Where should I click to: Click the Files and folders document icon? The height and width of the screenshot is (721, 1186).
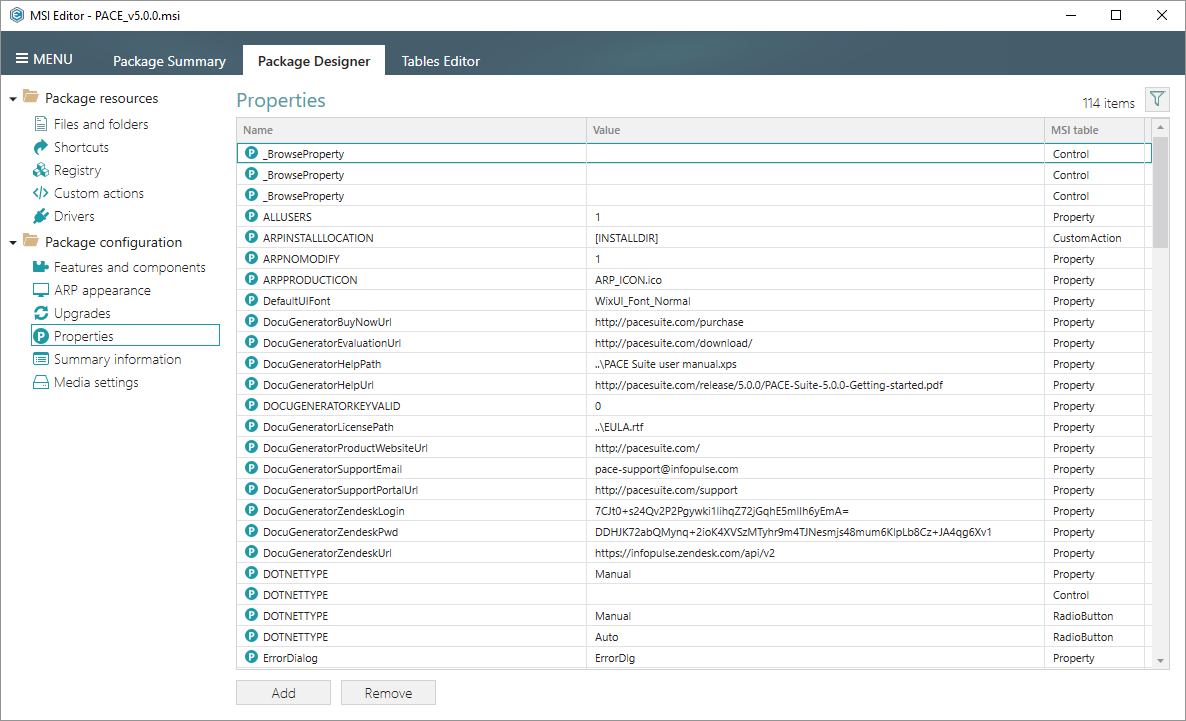click(x=41, y=124)
